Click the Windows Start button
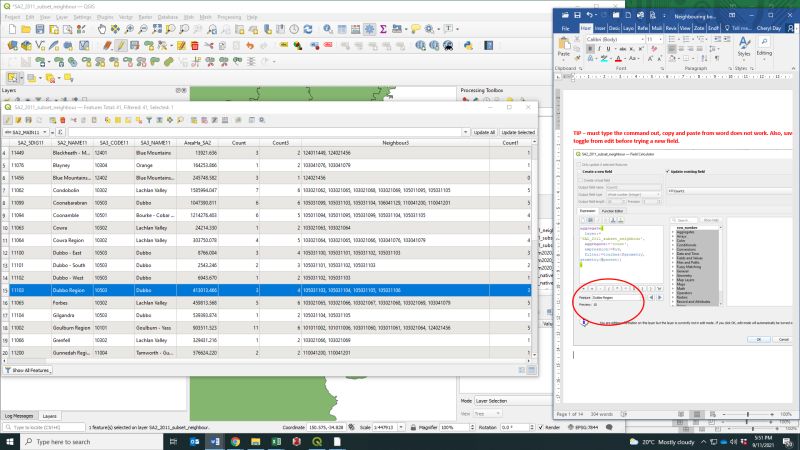 10,441
